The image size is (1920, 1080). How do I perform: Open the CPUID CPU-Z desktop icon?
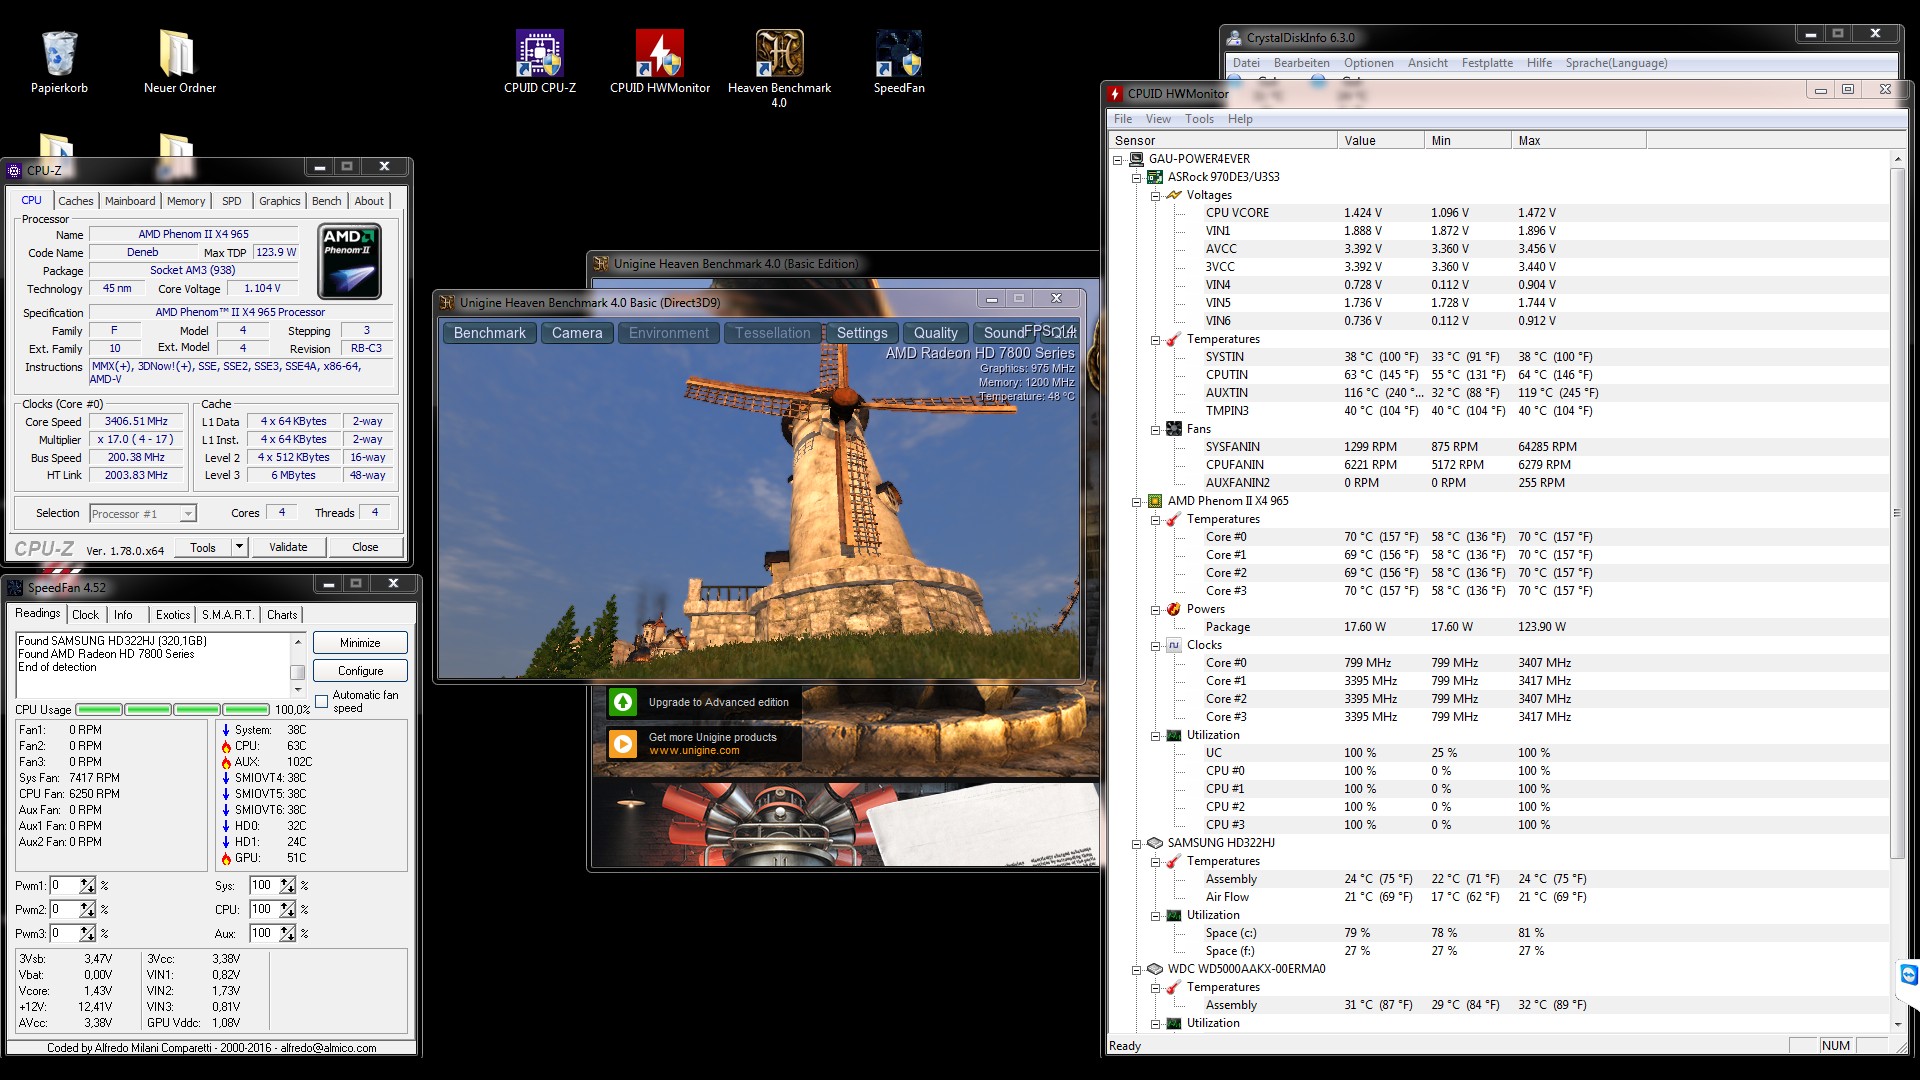click(539, 55)
